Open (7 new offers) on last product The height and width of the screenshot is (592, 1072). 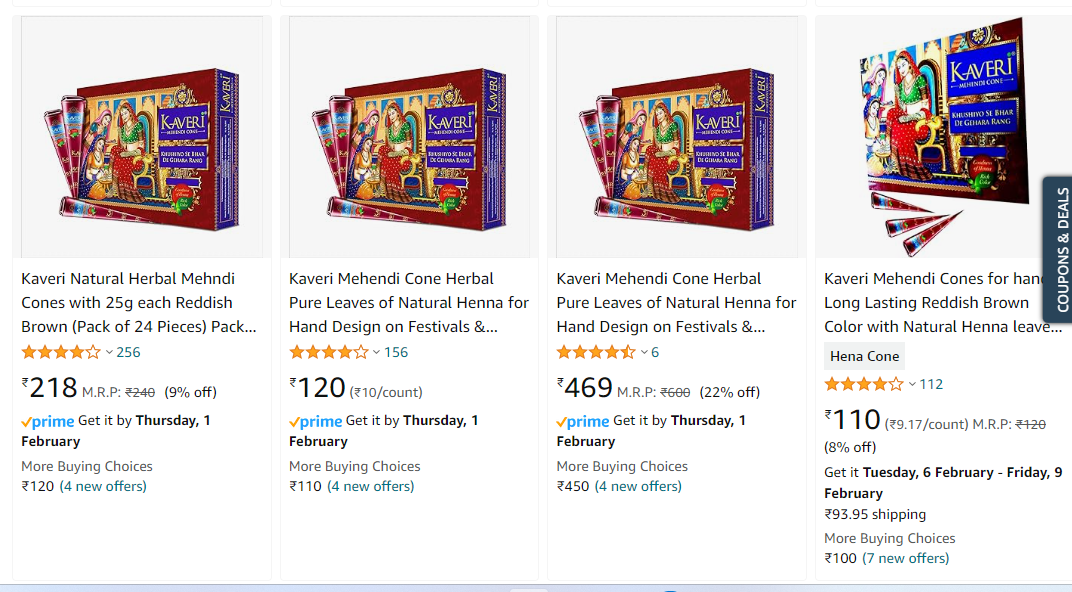906,557
